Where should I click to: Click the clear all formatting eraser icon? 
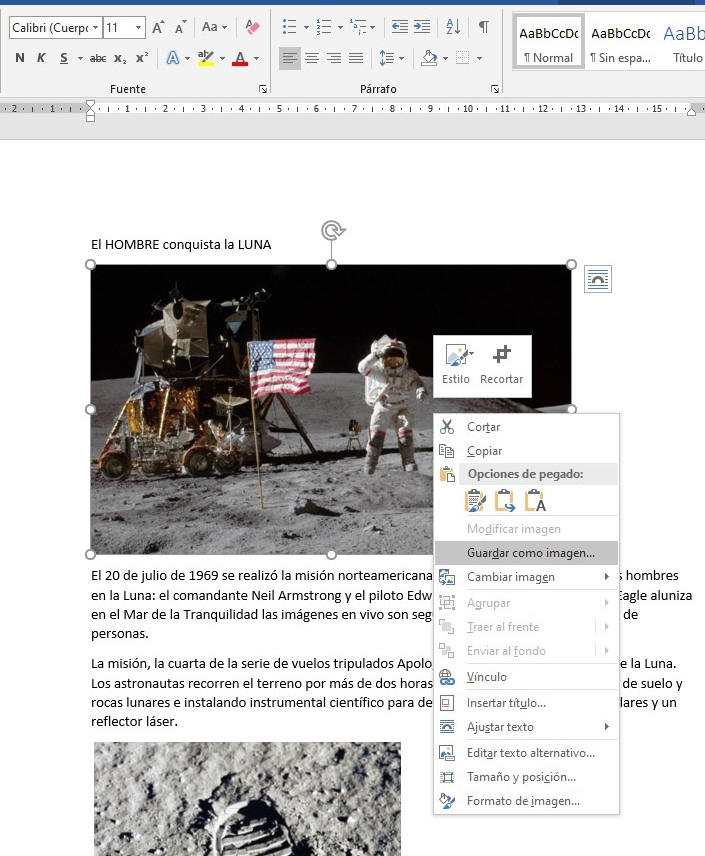click(252, 27)
